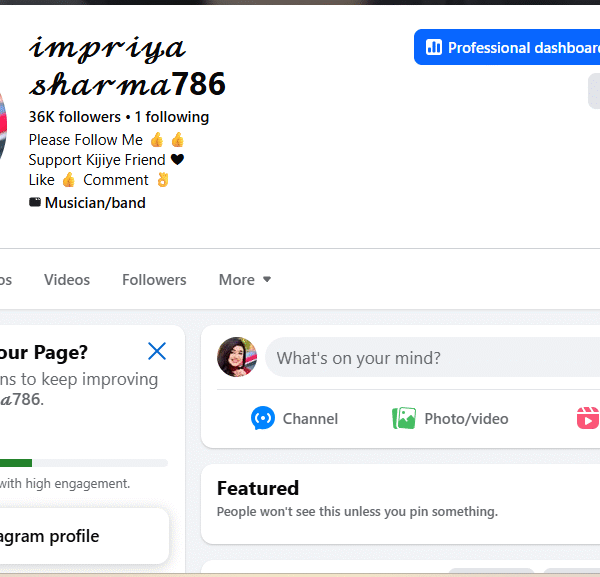This screenshot has width=600, height=577.
Task: Click the page name impriya sharma786
Action: click(x=127, y=66)
